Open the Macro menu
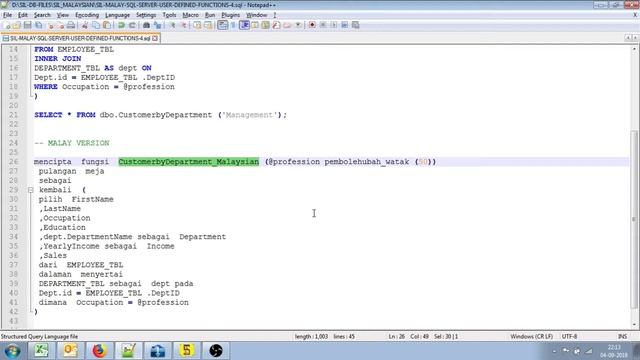The image size is (640, 360). pyautogui.click(x=191, y=15)
